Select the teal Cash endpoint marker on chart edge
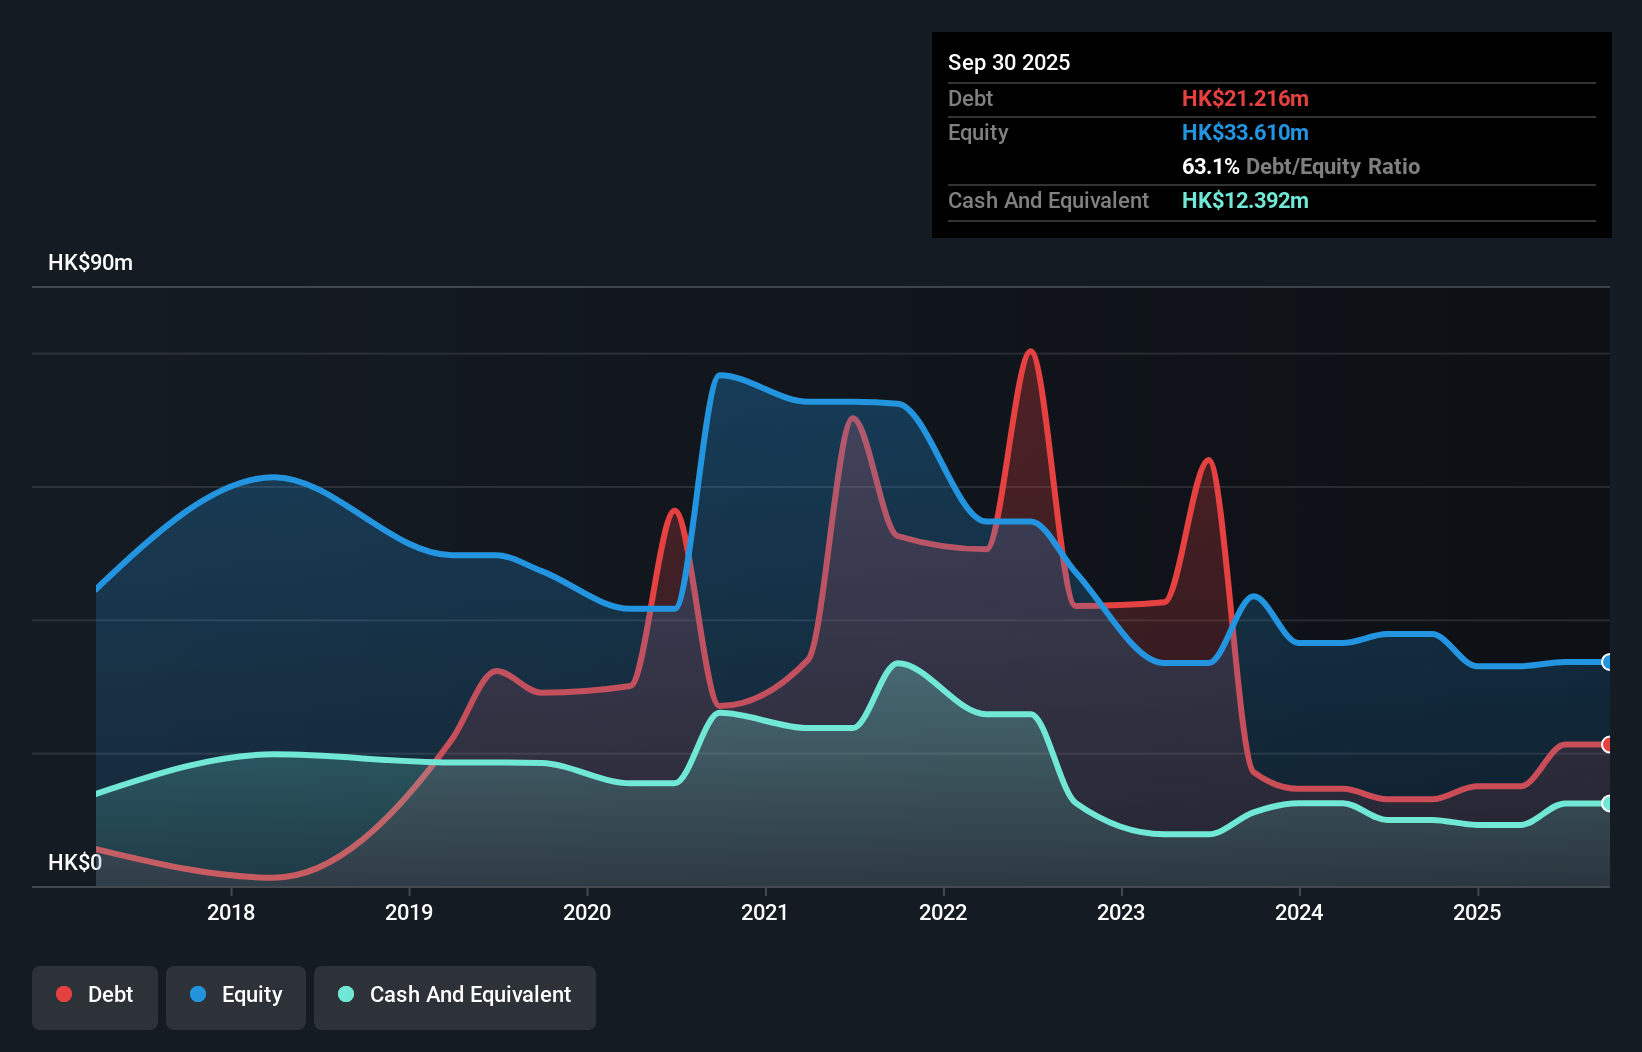This screenshot has height=1052, width=1642. click(1605, 803)
